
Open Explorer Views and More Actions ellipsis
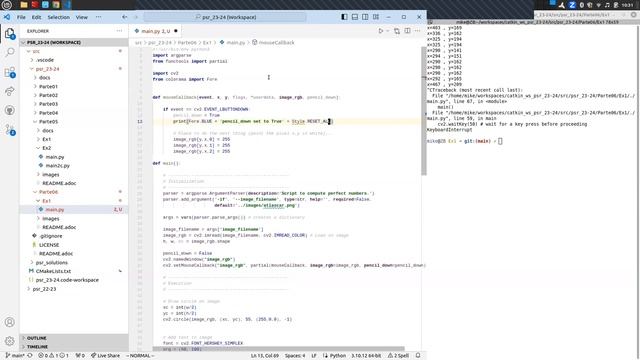119,31
